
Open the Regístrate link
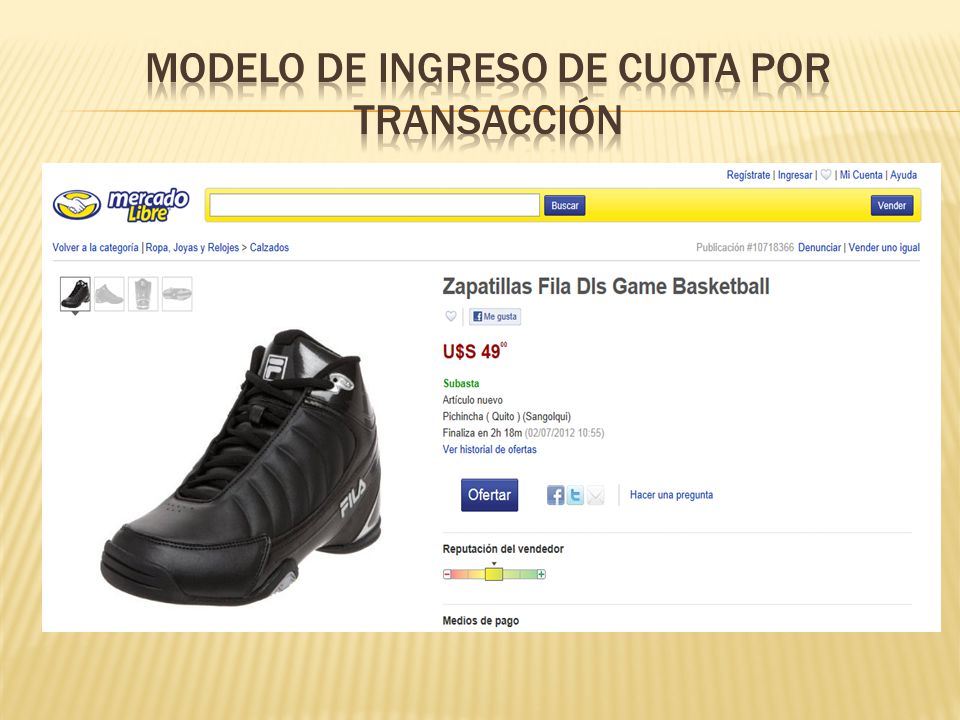point(748,175)
